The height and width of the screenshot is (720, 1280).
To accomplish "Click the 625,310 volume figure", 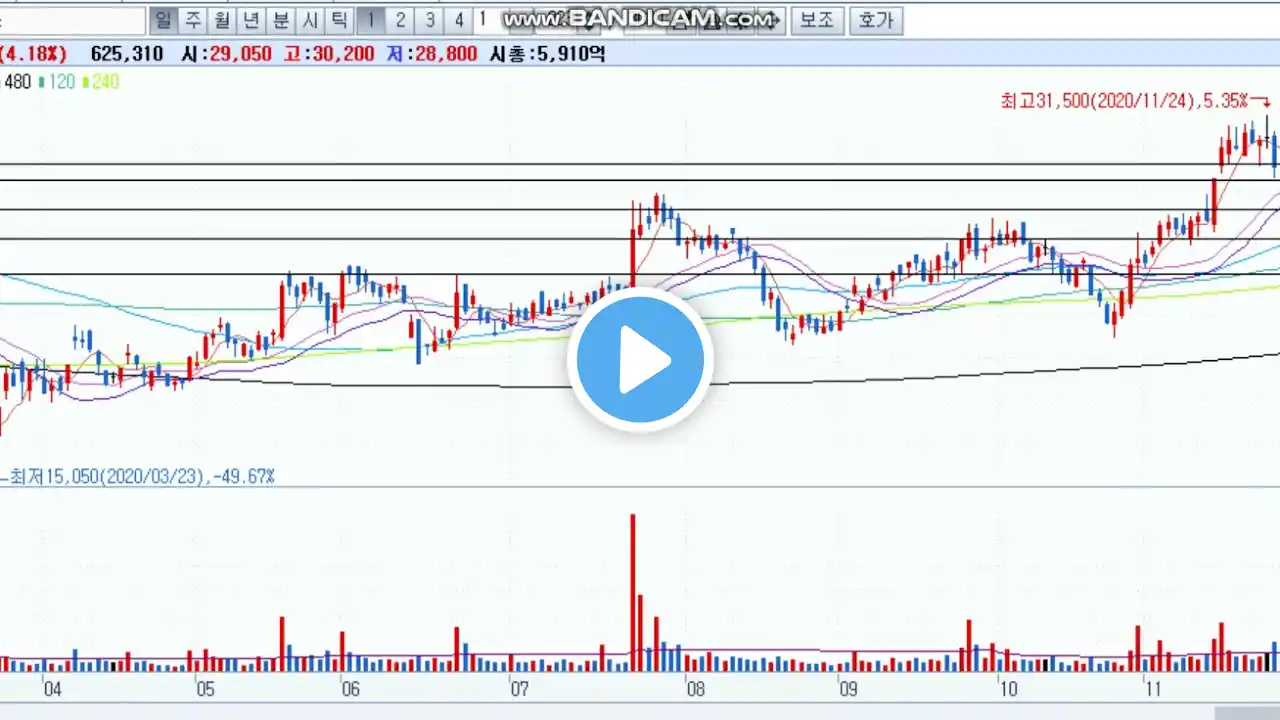I will click(x=127, y=54).
